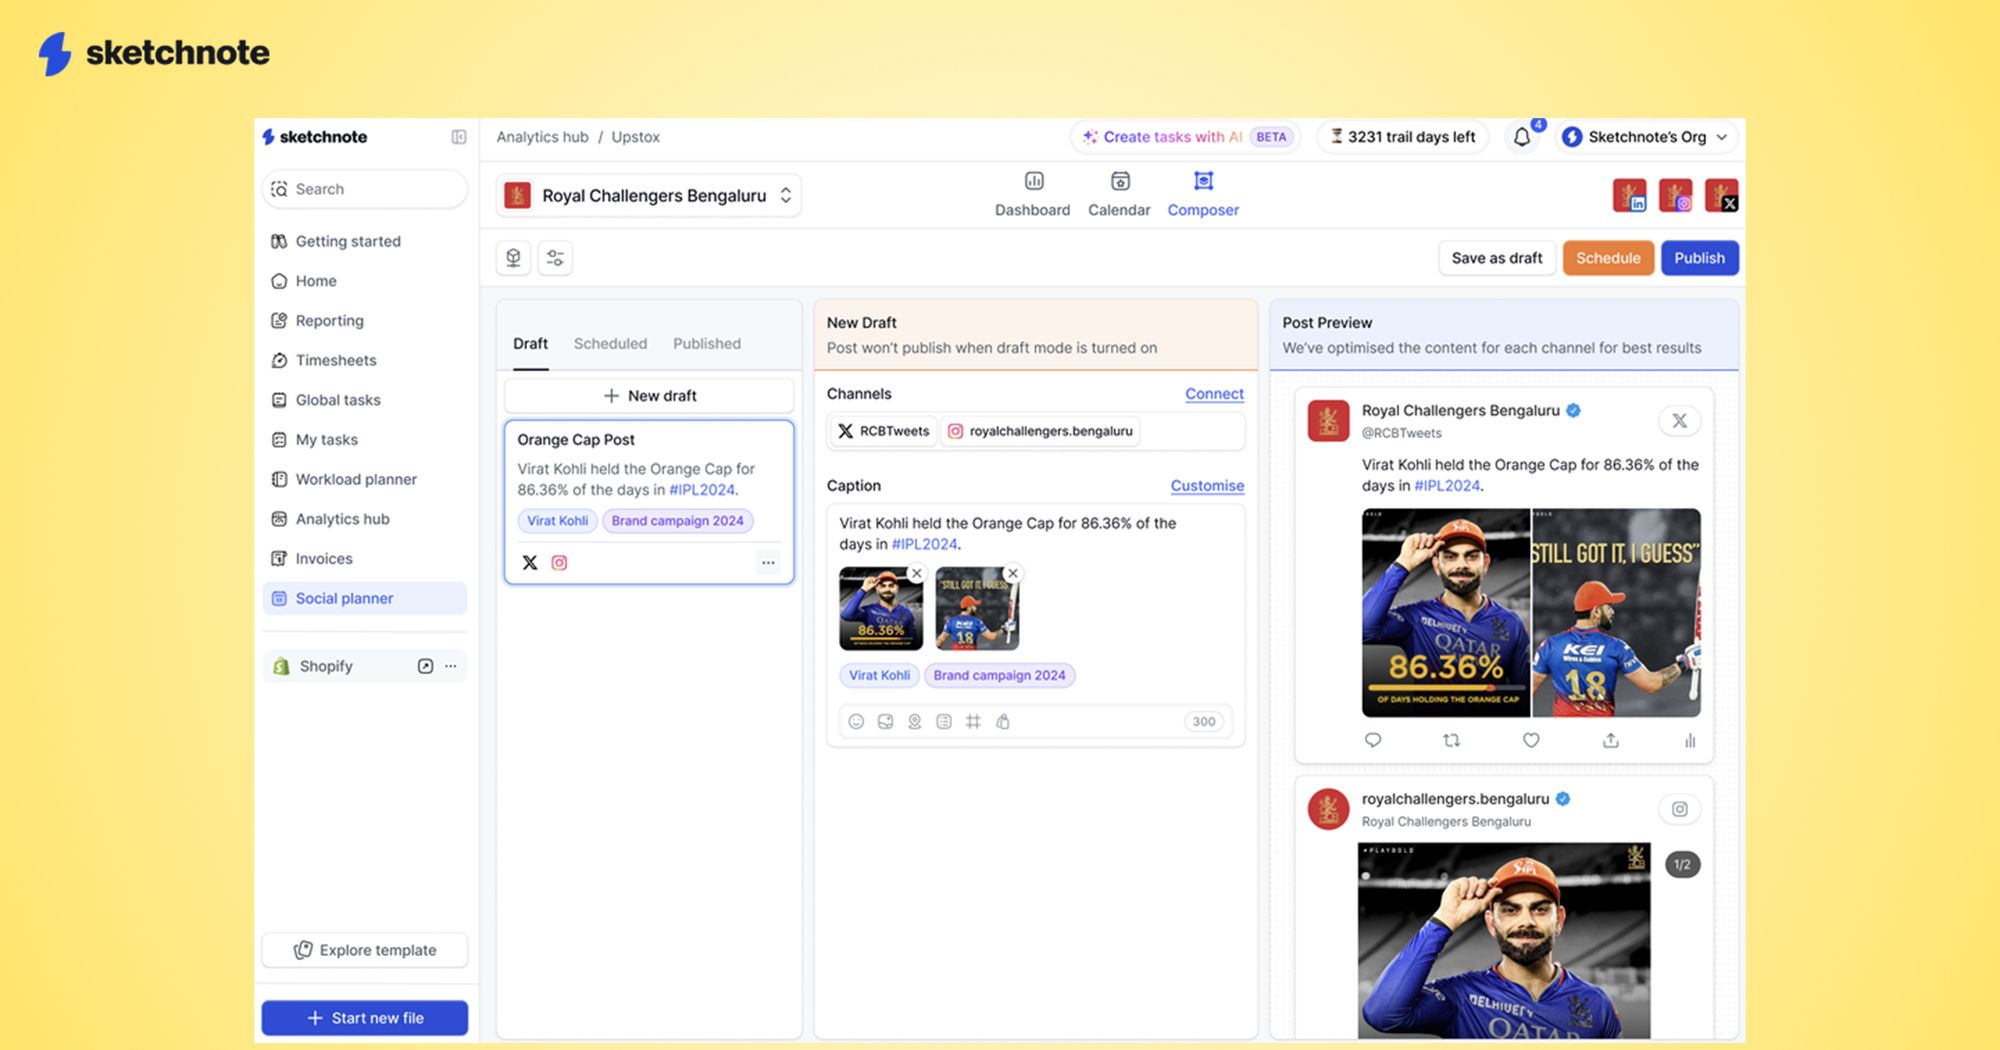The image size is (2000, 1050).
Task: Click Start new file button
Action: (x=364, y=1018)
